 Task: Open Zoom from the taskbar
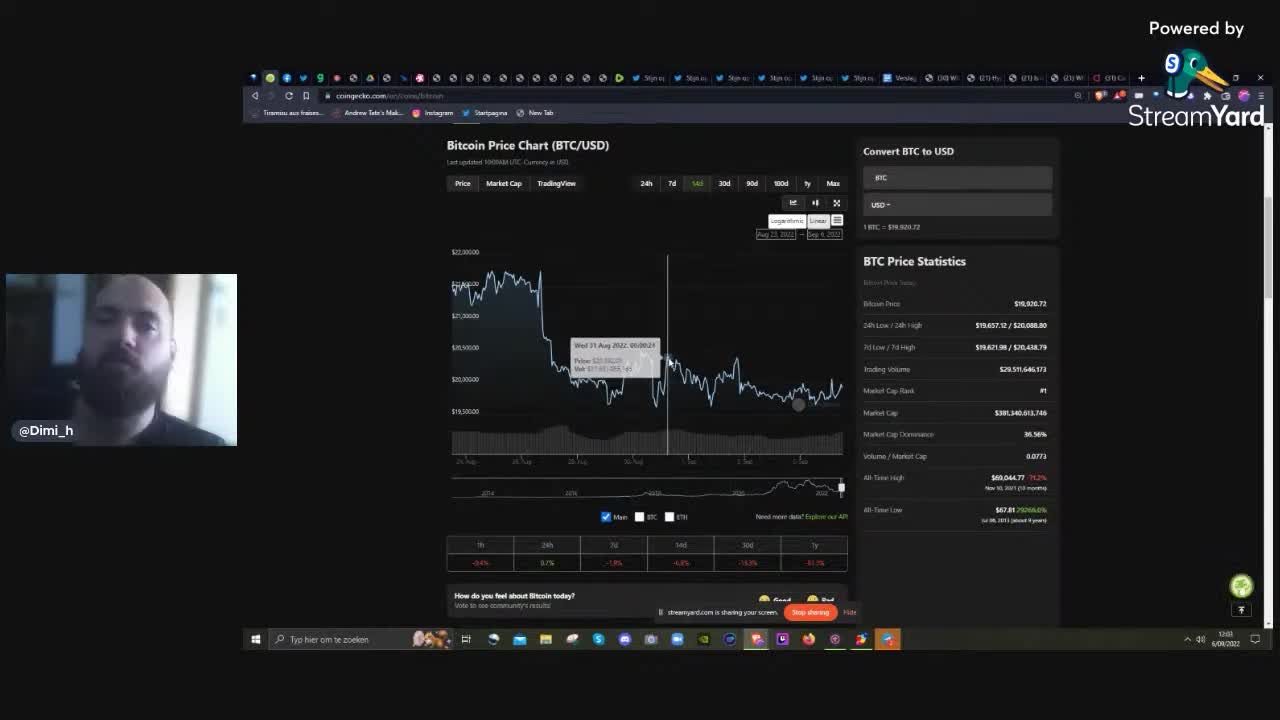tap(677, 640)
